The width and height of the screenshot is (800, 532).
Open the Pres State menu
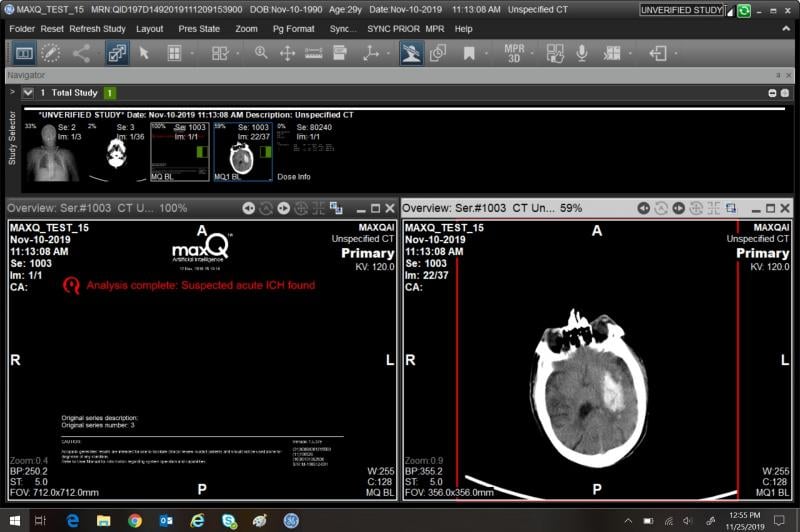click(x=199, y=29)
